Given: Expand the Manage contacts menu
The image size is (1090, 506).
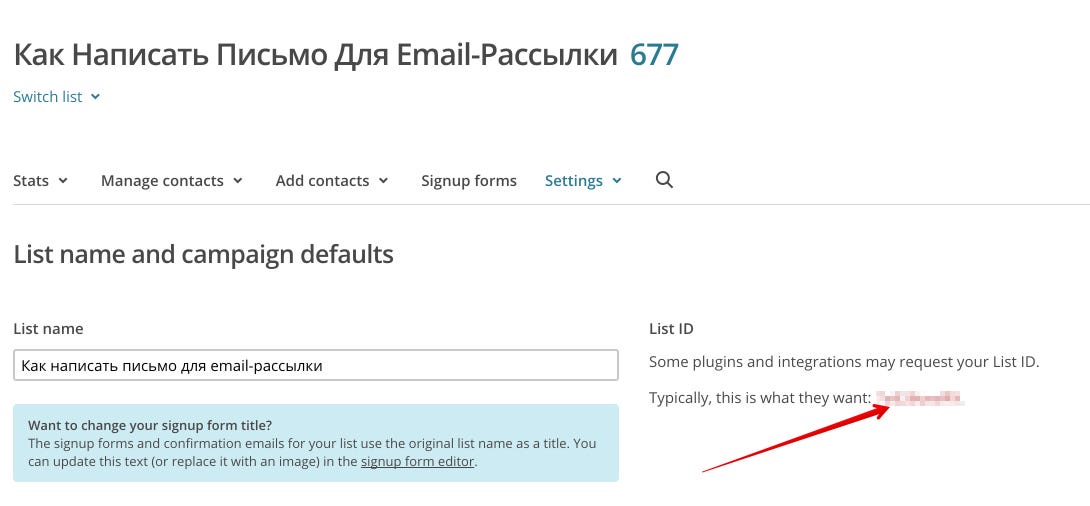Looking at the screenshot, I should 162,181.
